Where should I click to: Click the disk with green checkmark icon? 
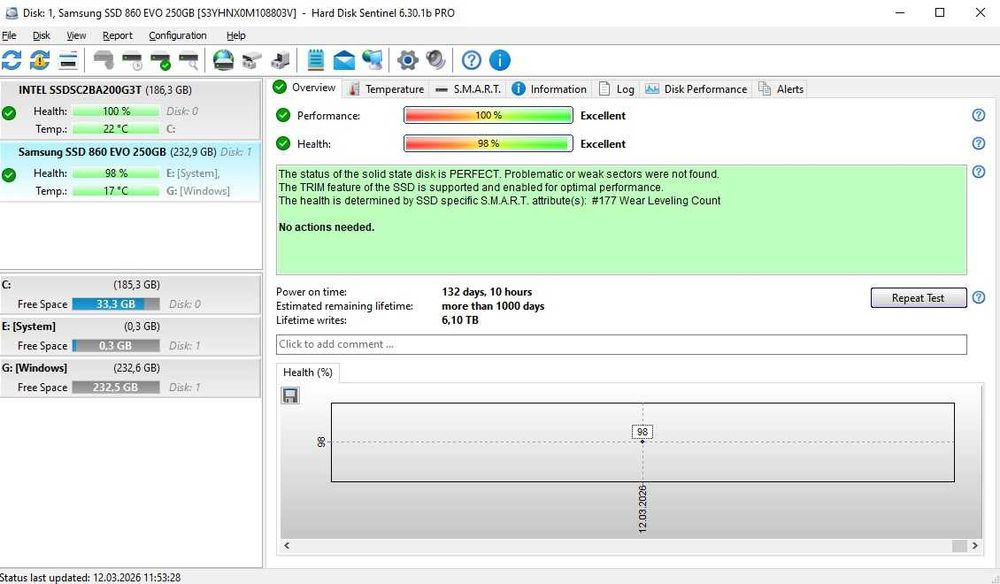tap(160, 61)
